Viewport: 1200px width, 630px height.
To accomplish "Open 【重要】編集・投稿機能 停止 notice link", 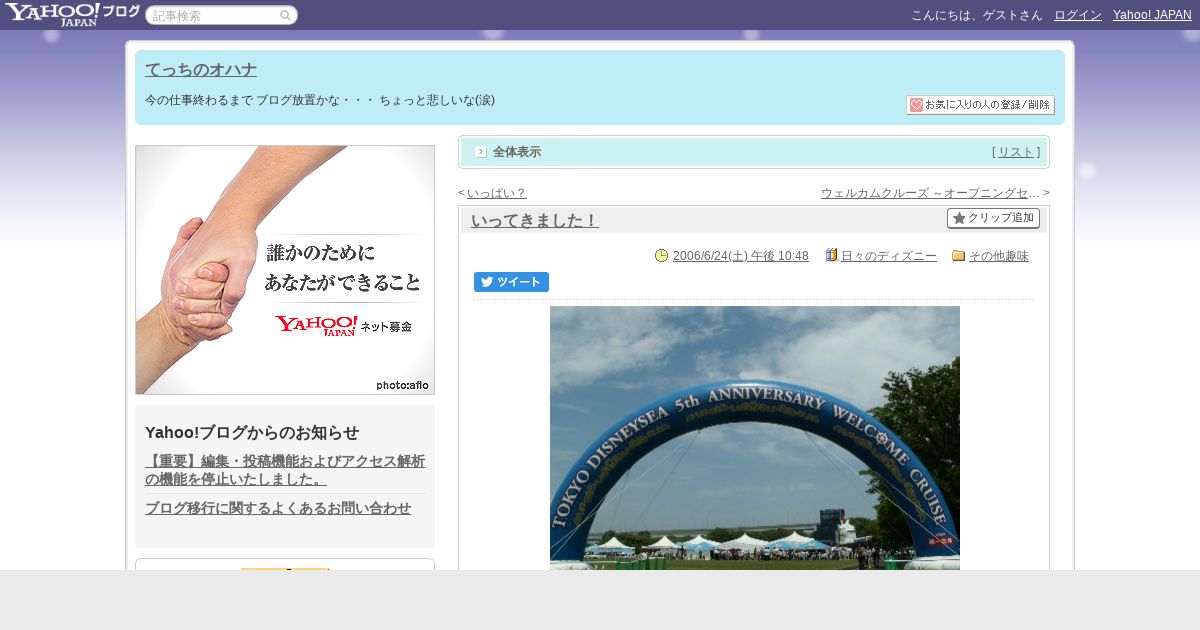I will [x=285, y=470].
